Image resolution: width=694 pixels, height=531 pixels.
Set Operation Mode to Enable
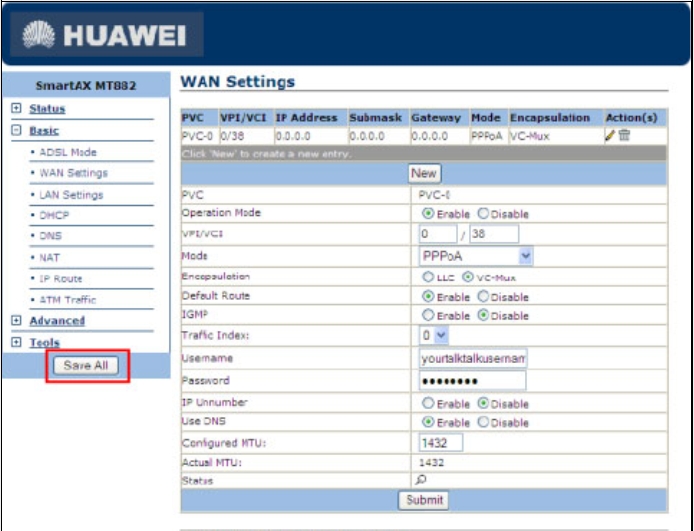(428, 214)
